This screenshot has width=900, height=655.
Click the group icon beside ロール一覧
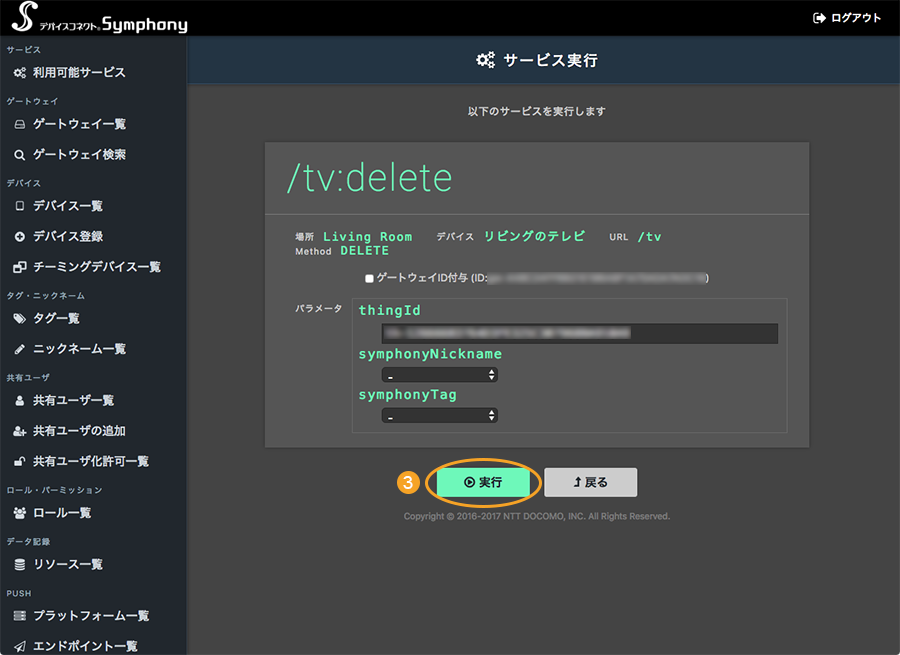pyautogui.click(x=20, y=513)
